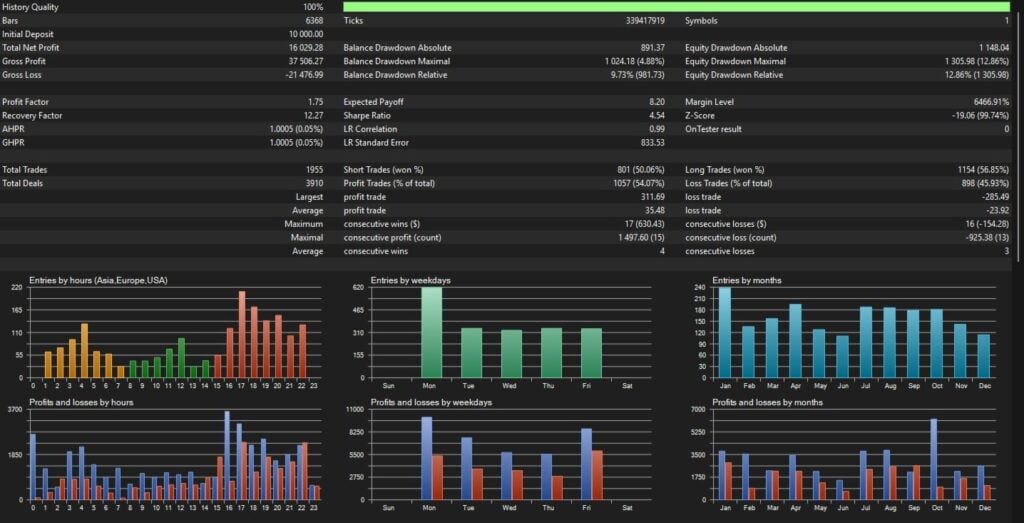Select the Short Trades value "801 (50.06%)"
The width and height of the screenshot is (1024, 523).
(x=641, y=170)
